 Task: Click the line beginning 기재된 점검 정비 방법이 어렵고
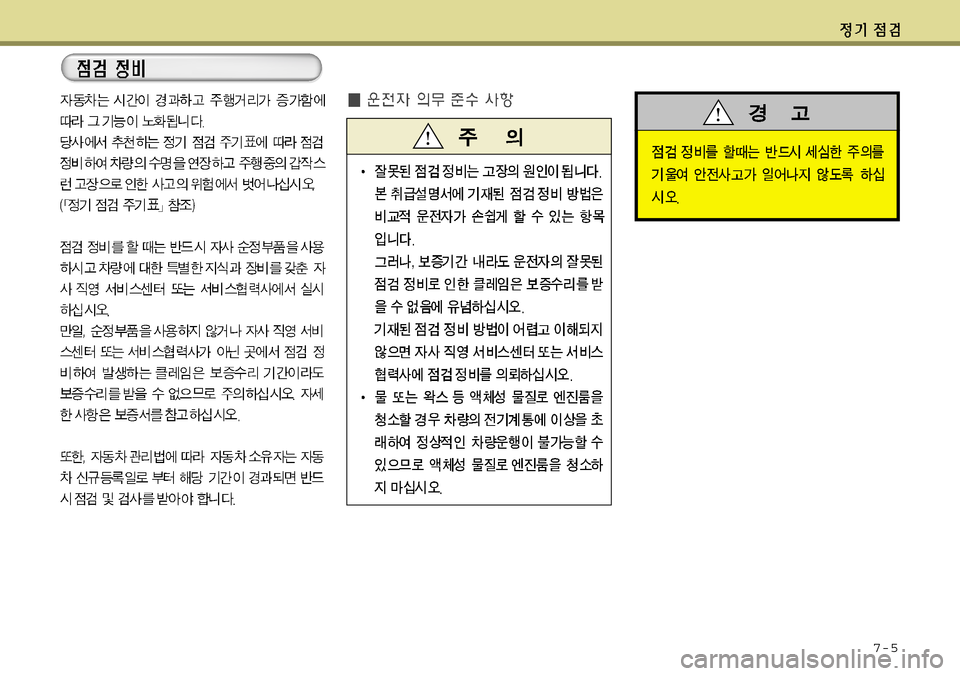coord(488,329)
